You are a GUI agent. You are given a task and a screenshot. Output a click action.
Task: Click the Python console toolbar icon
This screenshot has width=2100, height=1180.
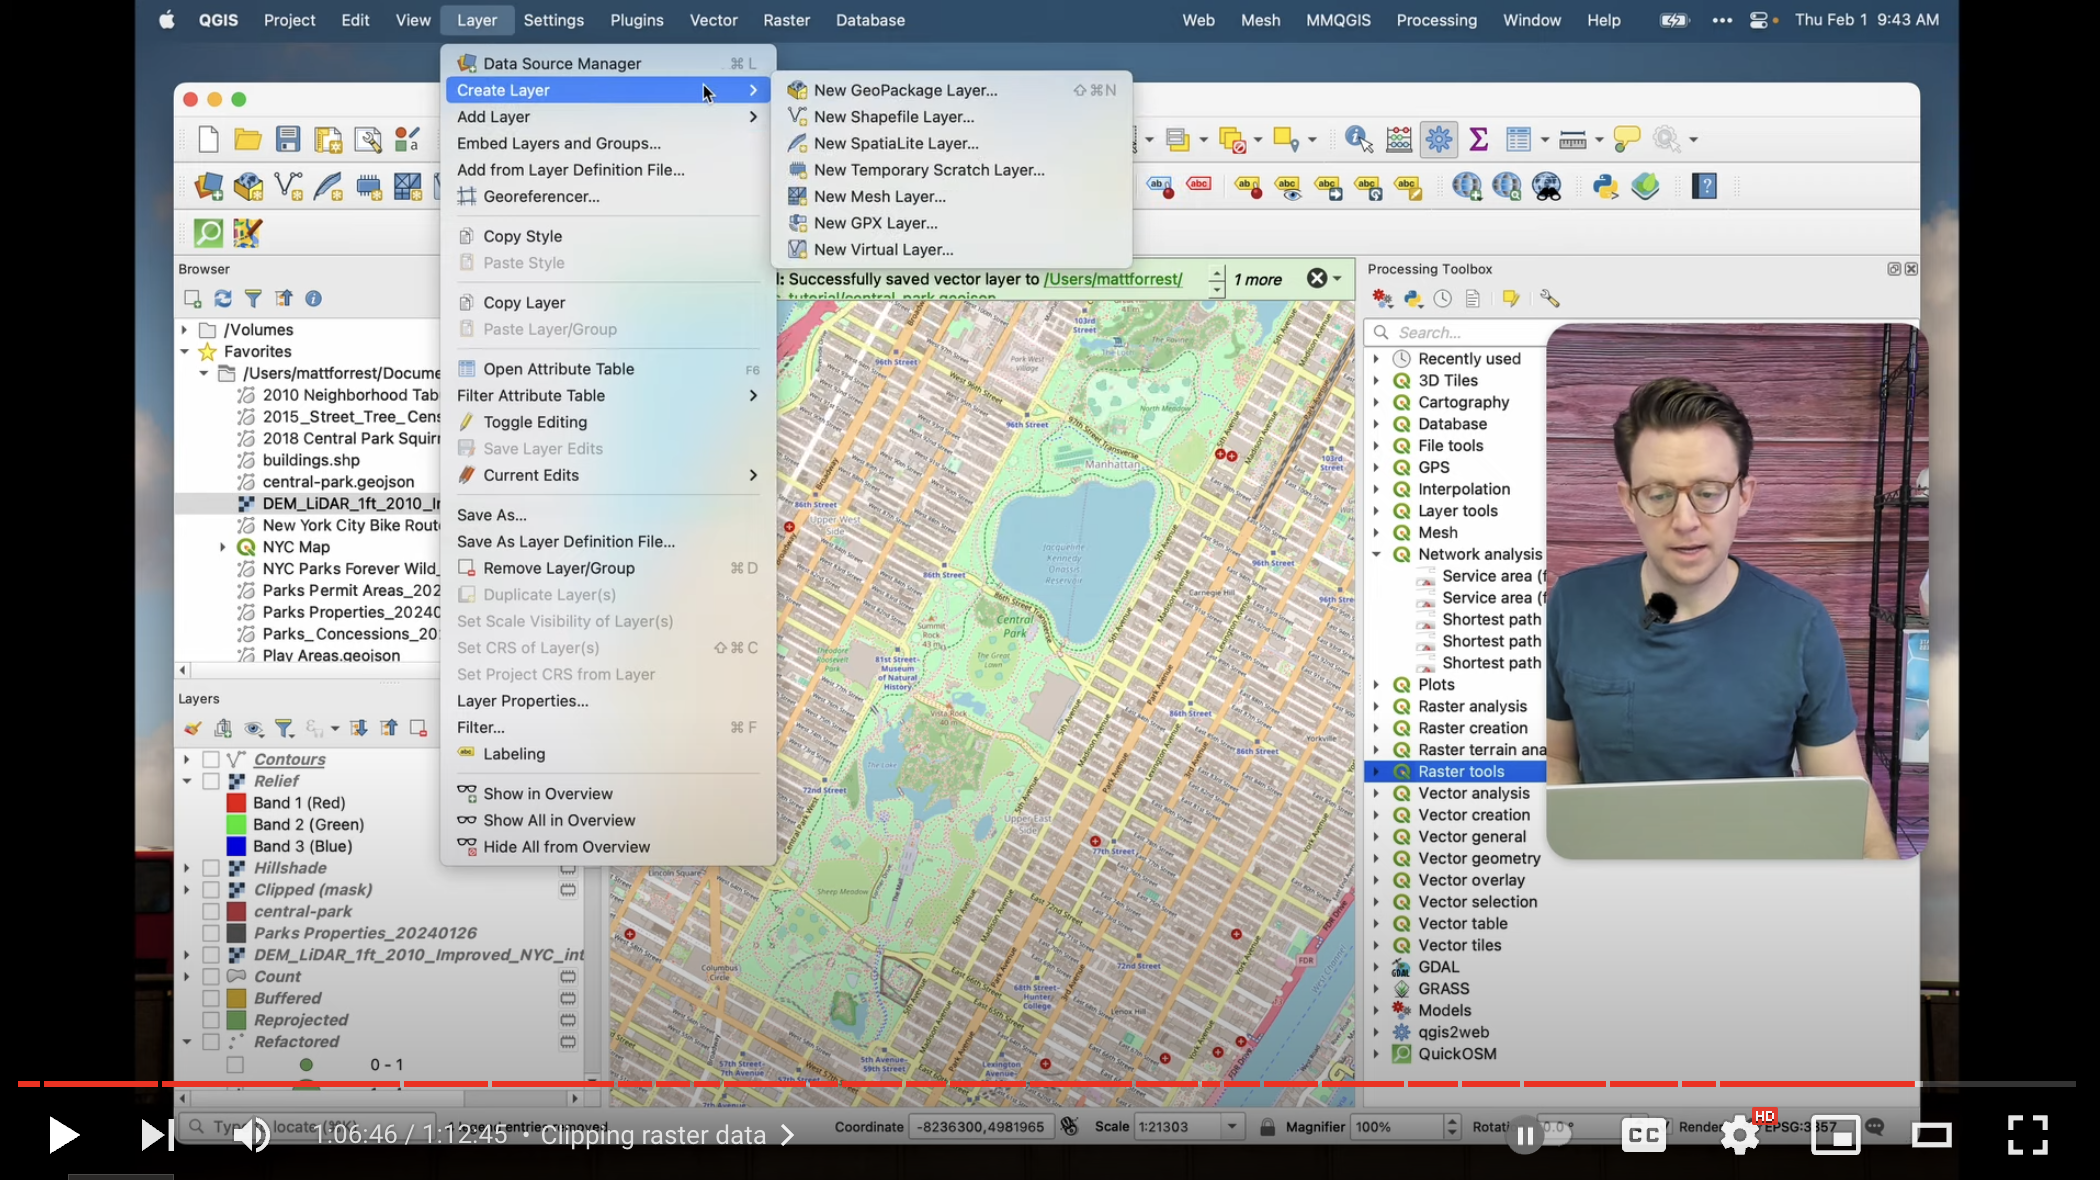click(x=1605, y=187)
